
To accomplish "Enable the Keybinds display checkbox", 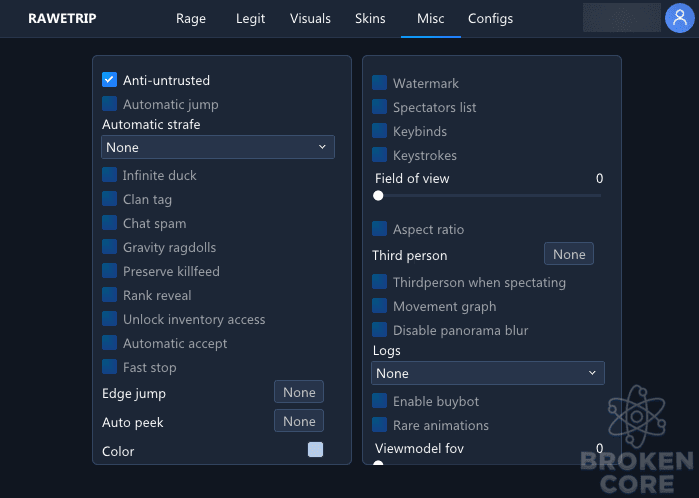I will 379,131.
